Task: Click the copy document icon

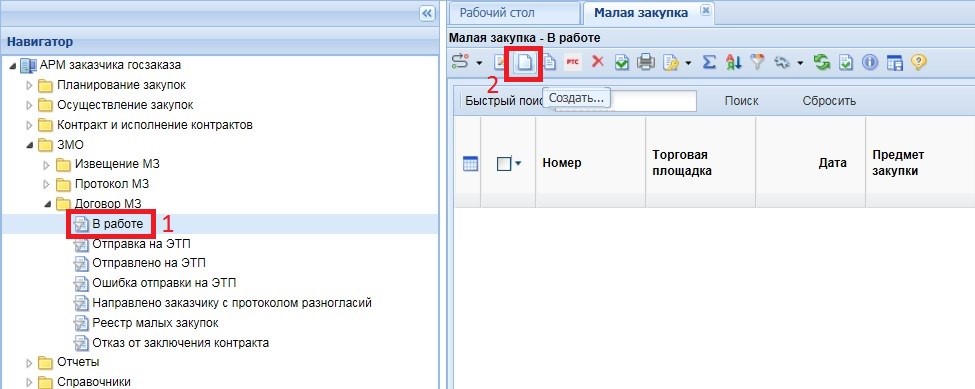Action: [549, 62]
